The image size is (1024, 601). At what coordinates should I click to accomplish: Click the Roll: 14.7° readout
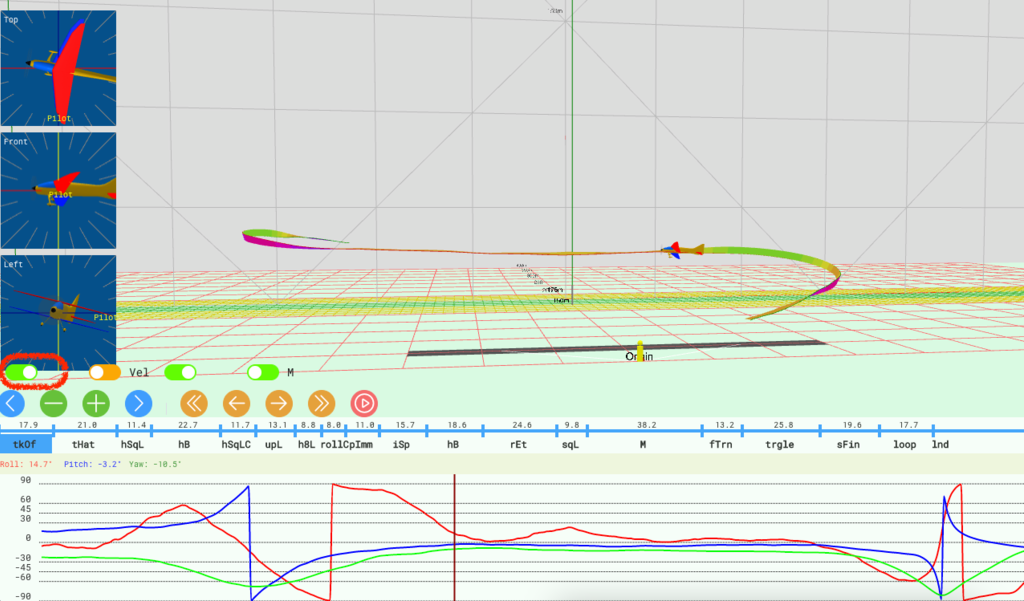(x=26, y=464)
